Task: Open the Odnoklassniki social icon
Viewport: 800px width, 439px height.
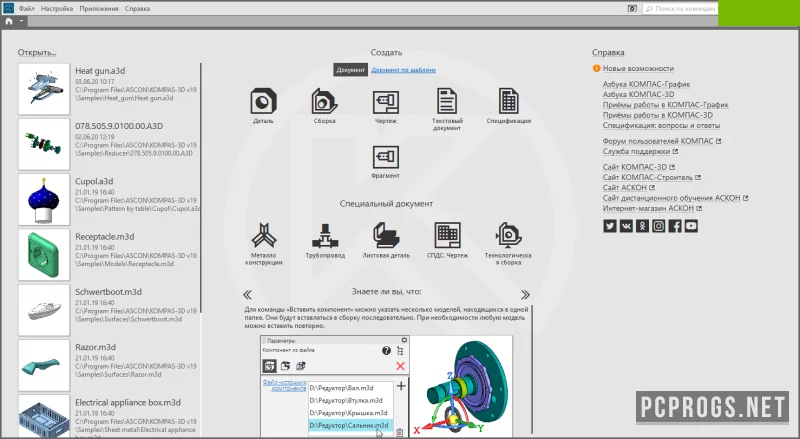Action: click(642, 226)
